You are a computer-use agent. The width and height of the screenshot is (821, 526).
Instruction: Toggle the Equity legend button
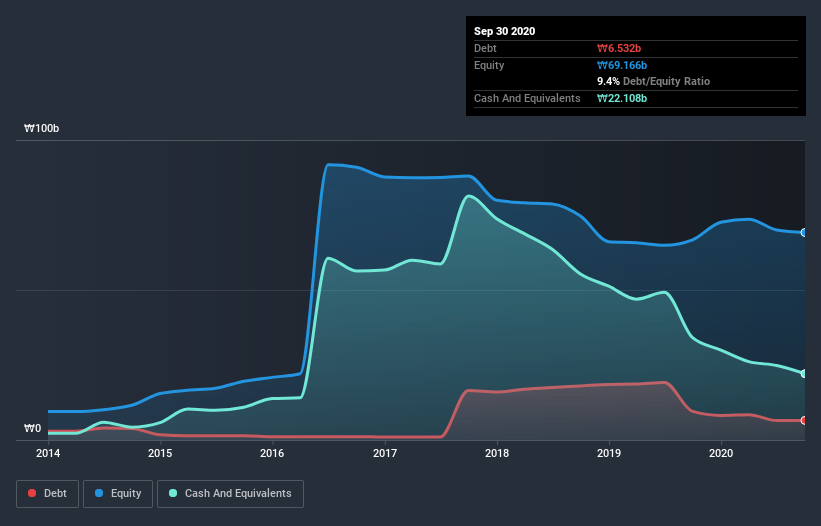(x=118, y=494)
